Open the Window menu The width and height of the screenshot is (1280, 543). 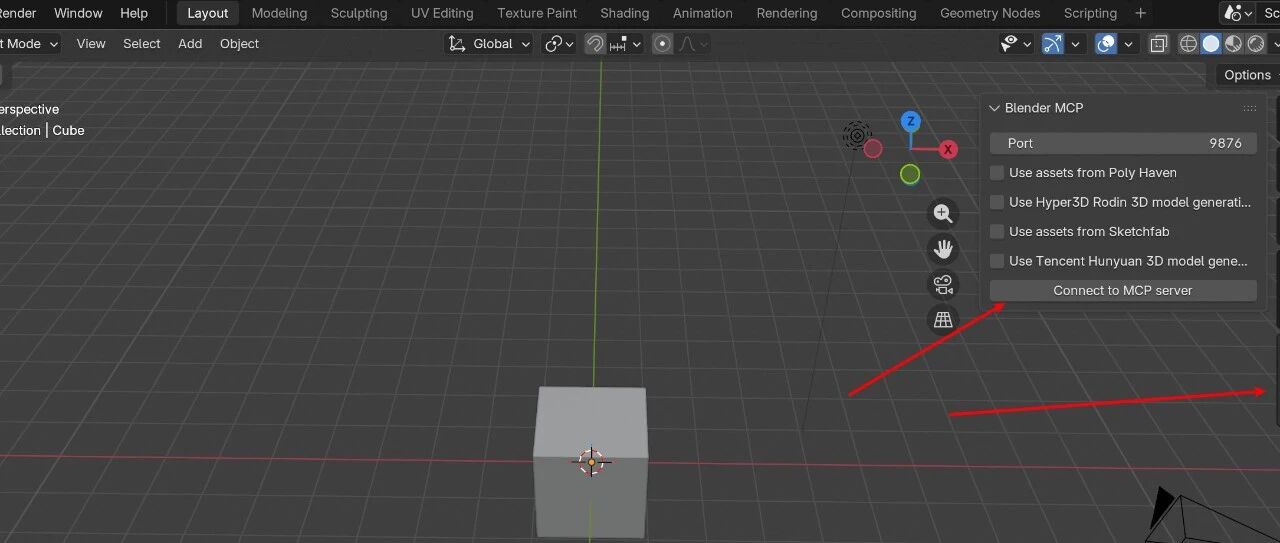point(78,13)
